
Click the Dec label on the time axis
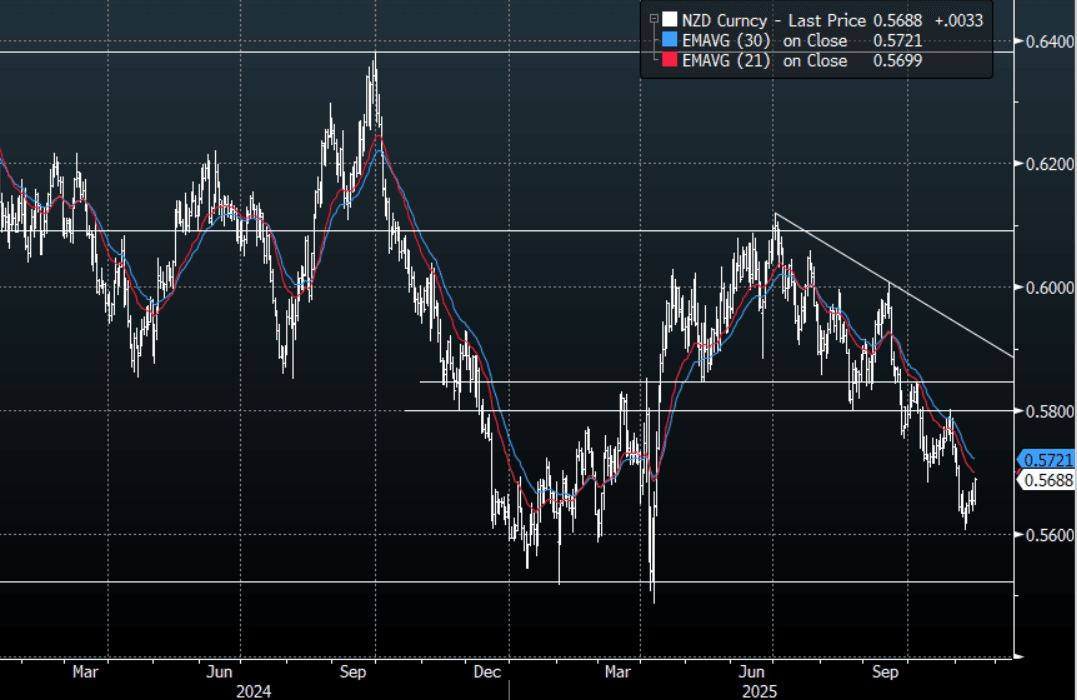(x=487, y=671)
